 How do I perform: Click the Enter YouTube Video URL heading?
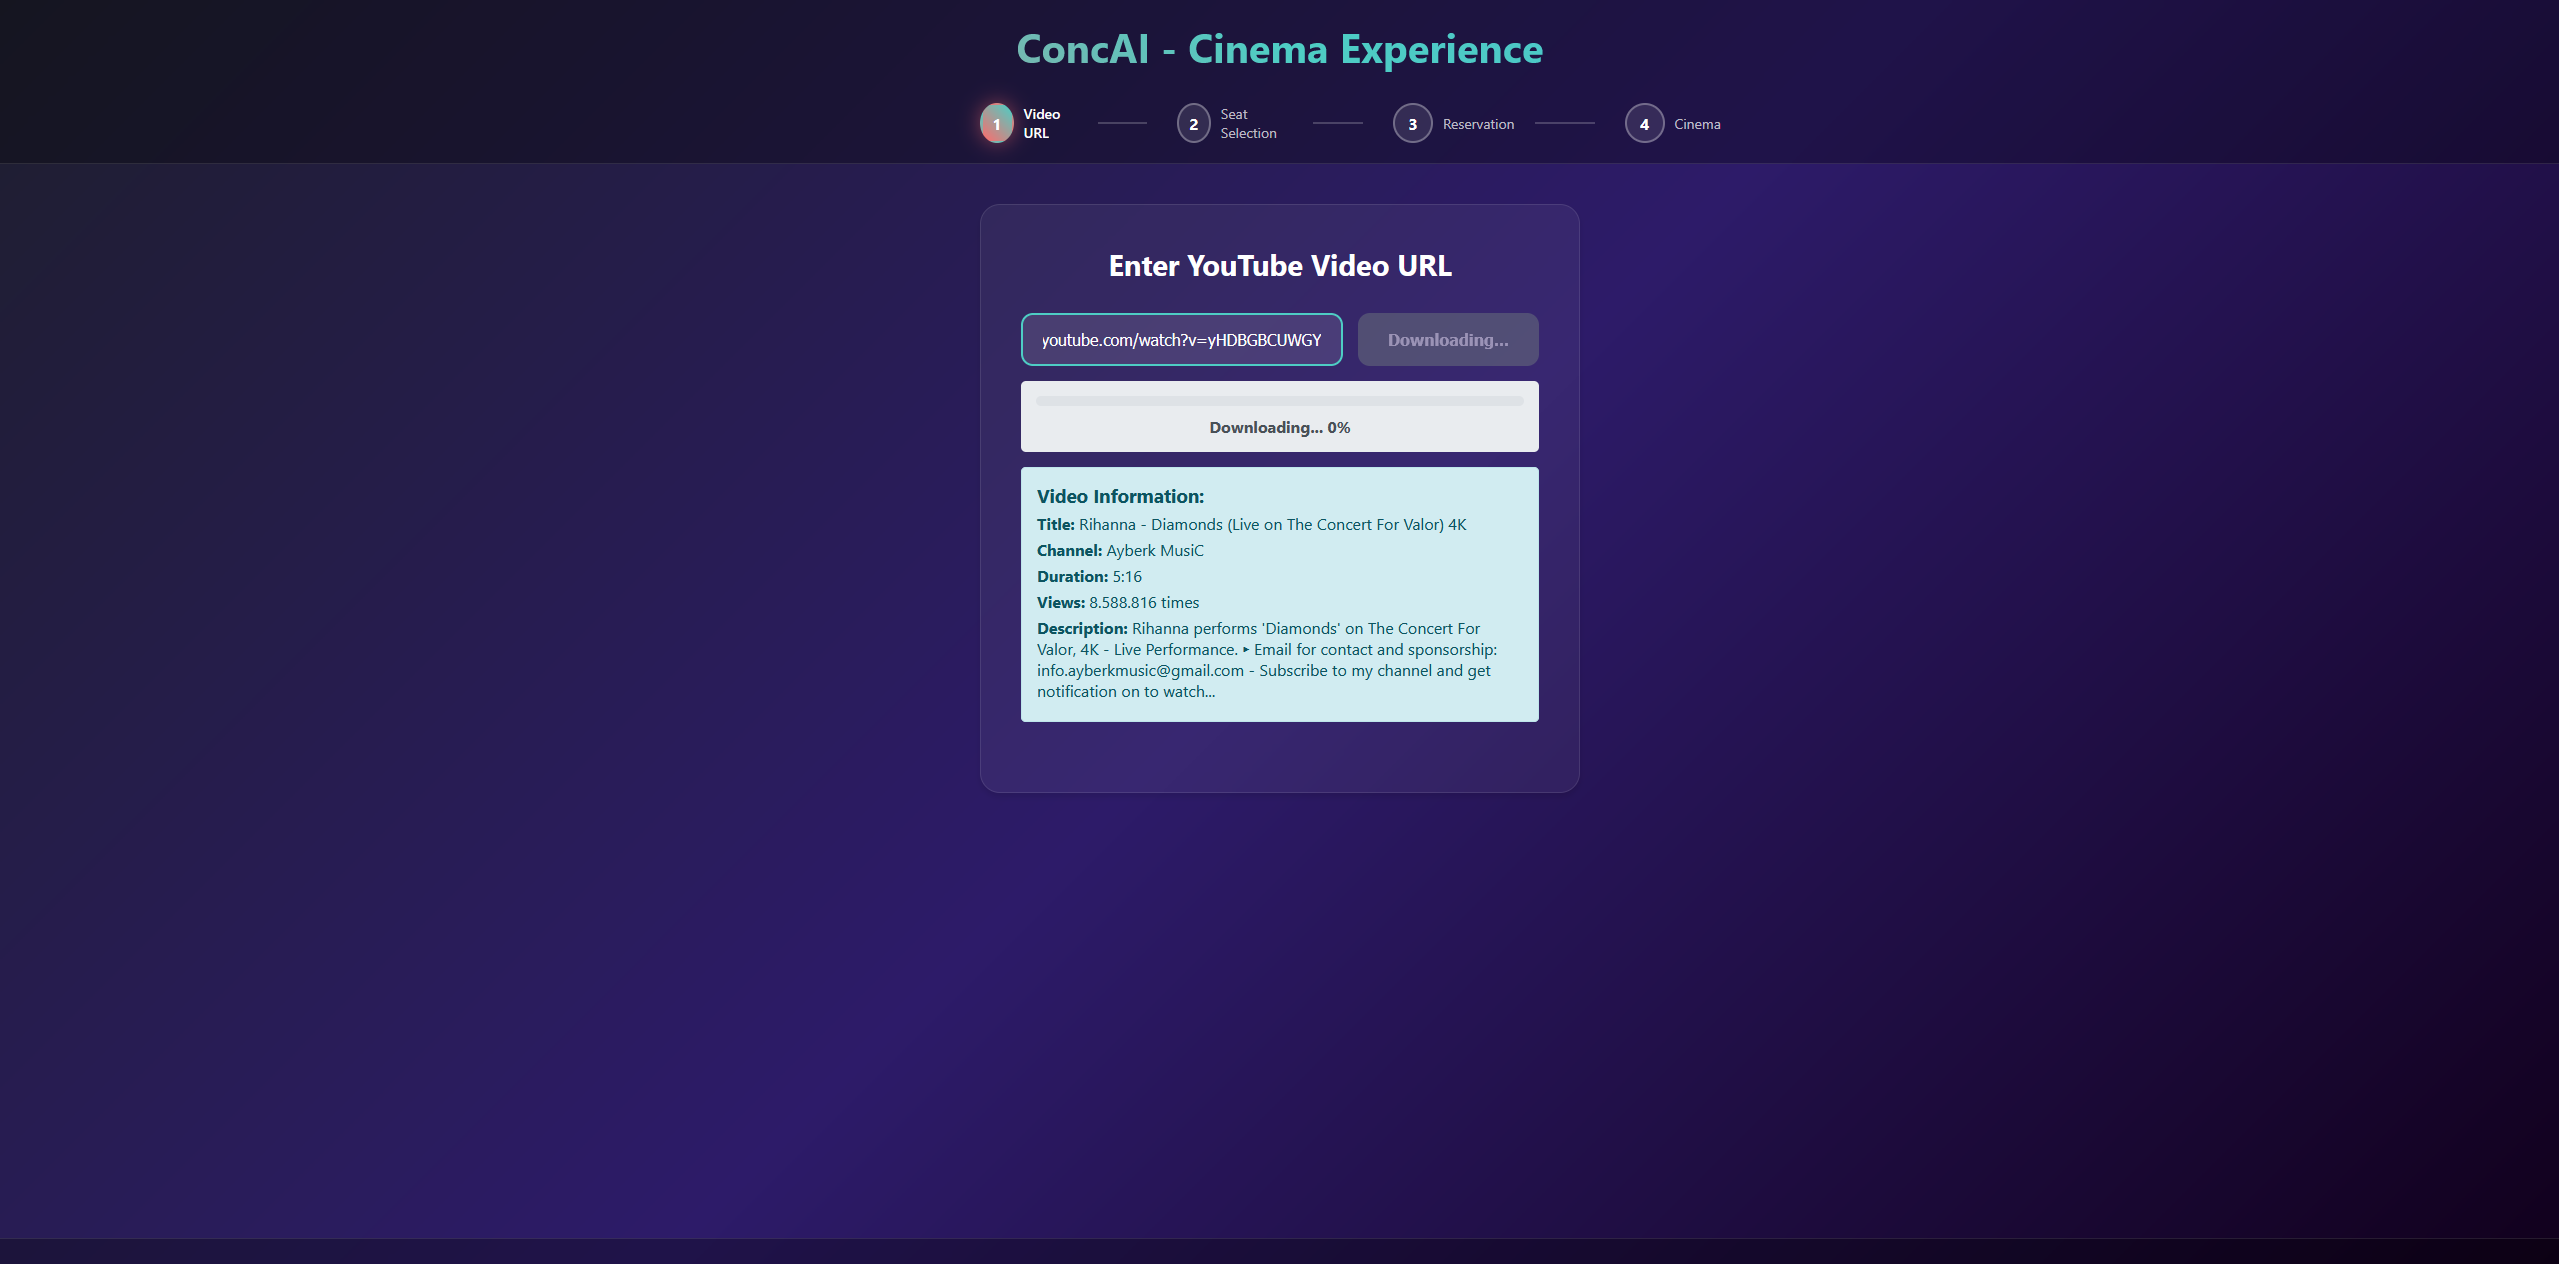tap(1279, 266)
